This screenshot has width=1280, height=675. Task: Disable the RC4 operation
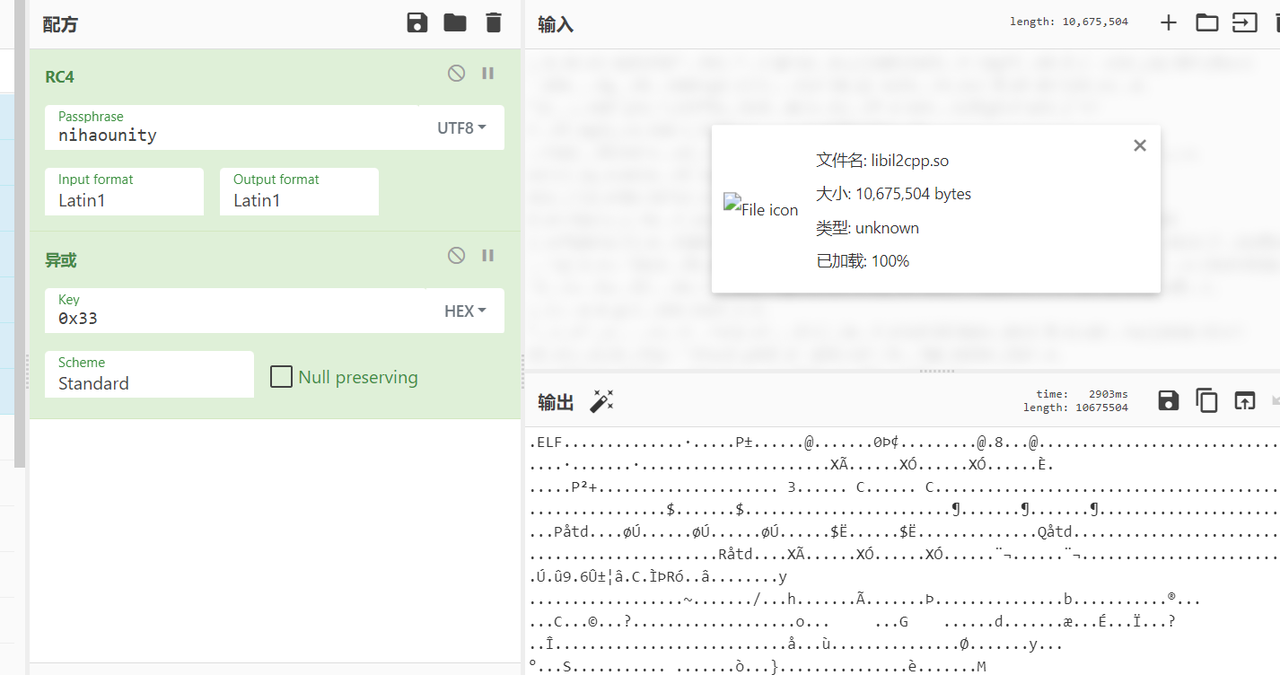(x=456, y=73)
